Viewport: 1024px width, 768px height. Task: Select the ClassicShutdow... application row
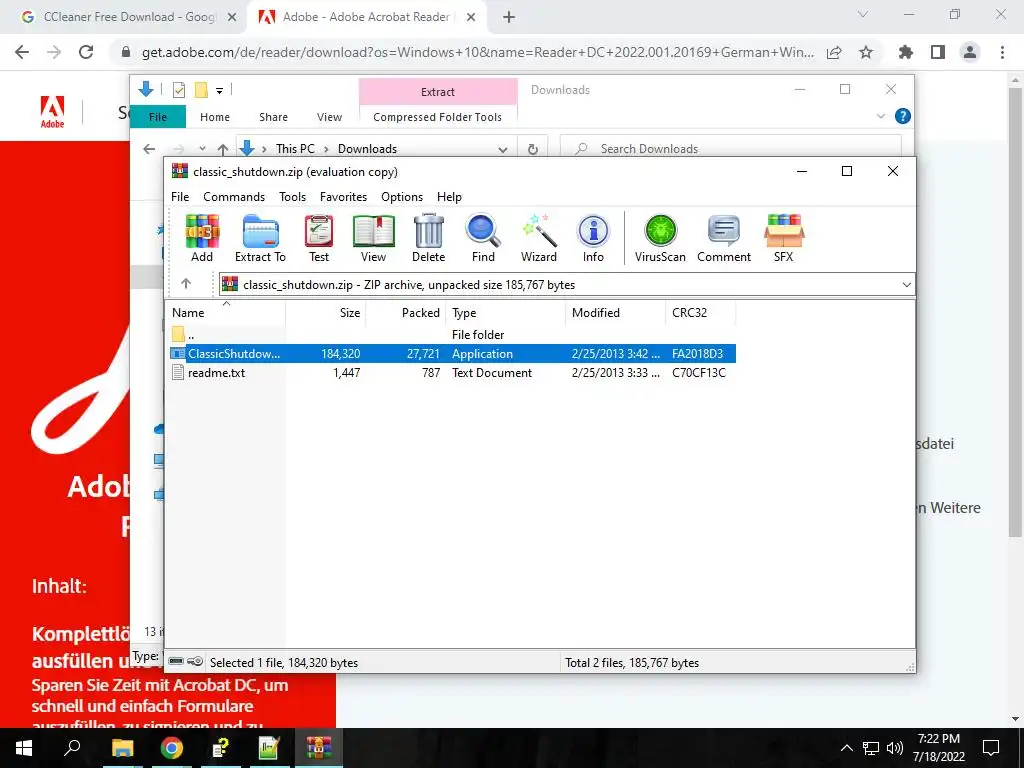point(452,353)
